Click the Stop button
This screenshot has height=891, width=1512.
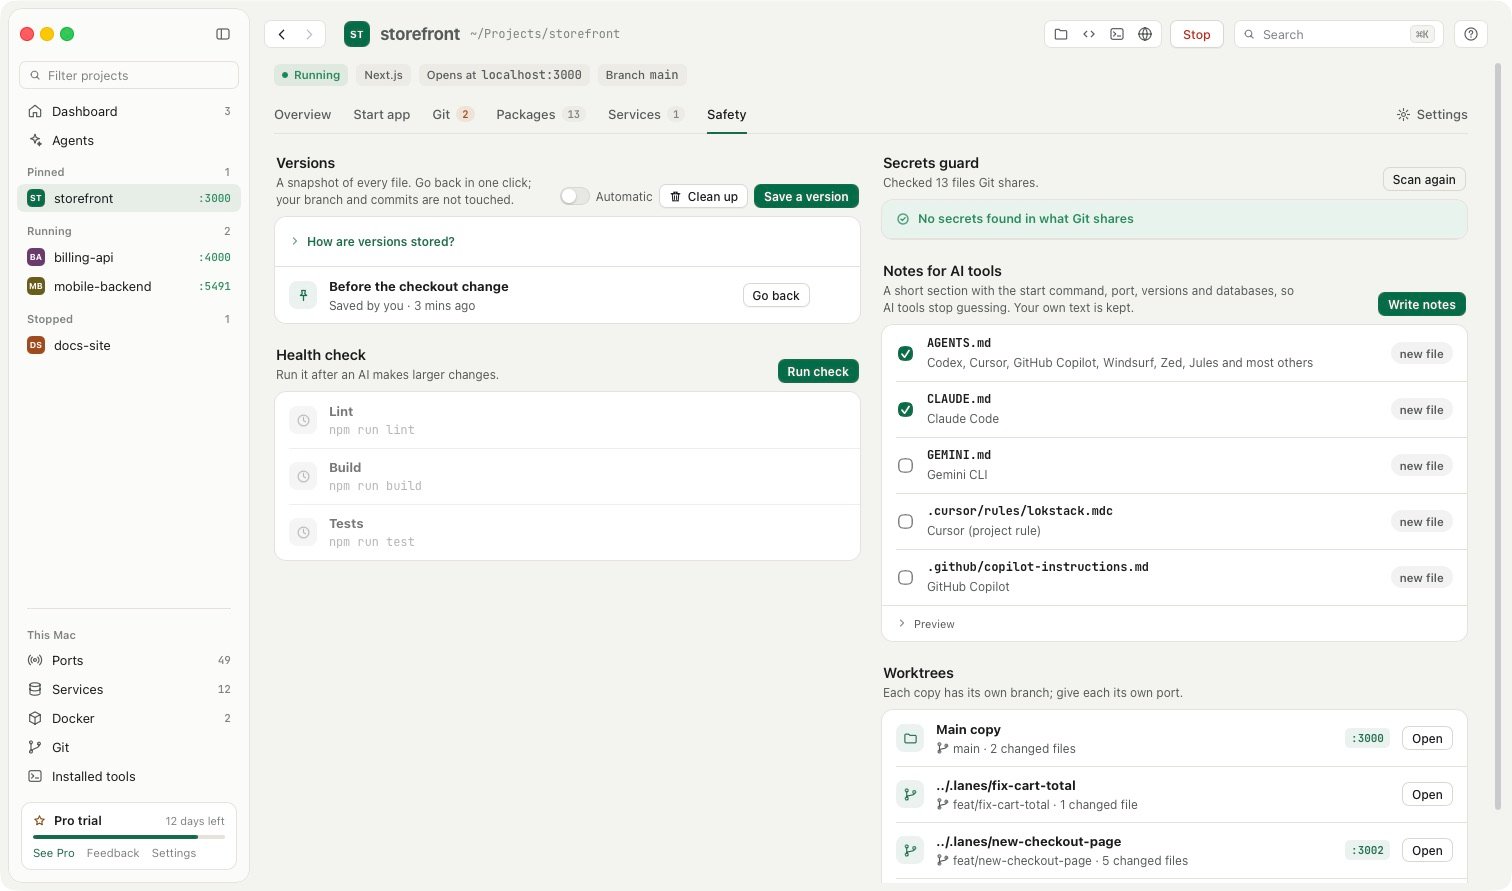1196,34
